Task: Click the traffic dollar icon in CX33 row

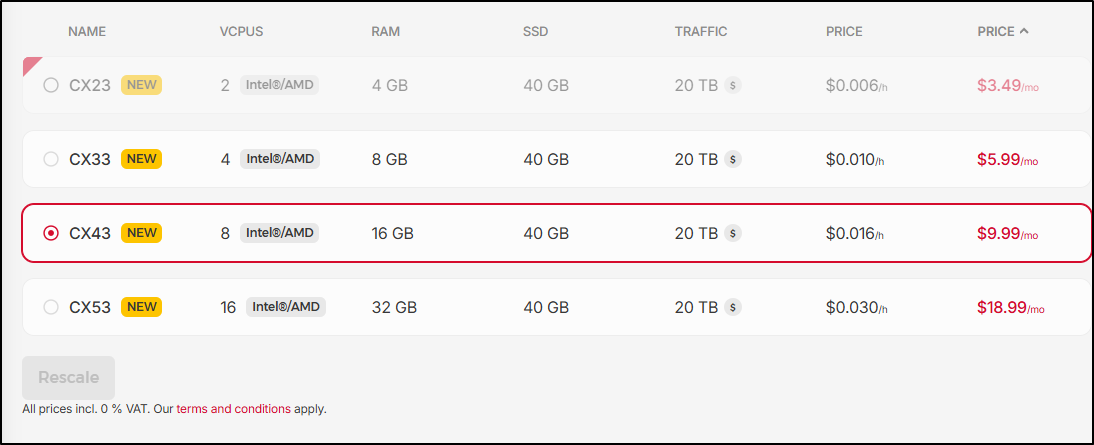Action: (733, 159)
